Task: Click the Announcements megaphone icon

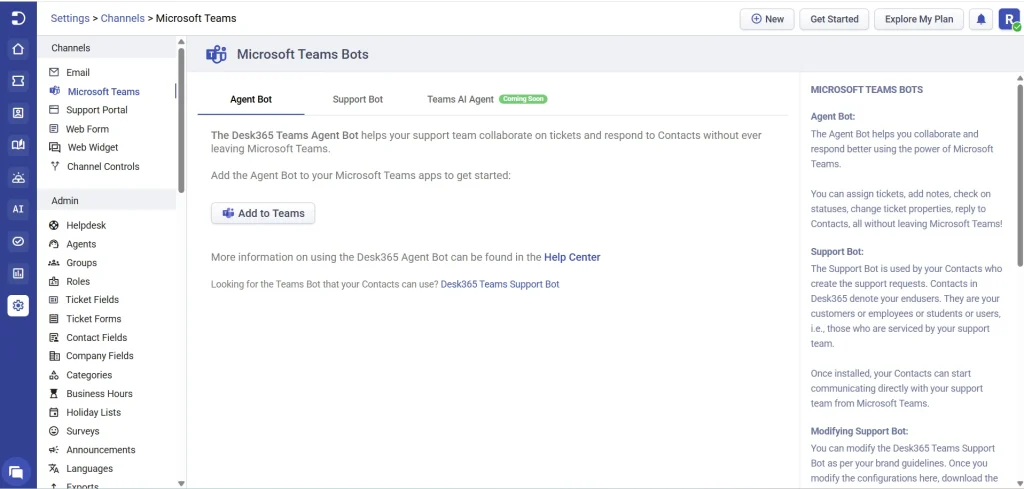Action: click(x=54, y=450)
